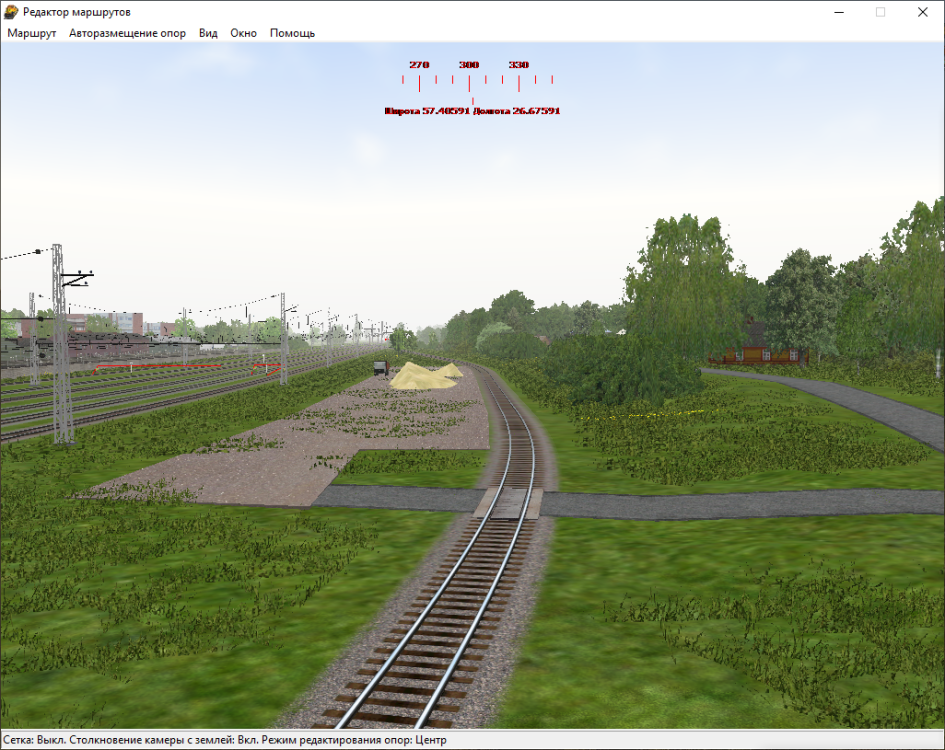Open the Окно menu

point(243,33)
